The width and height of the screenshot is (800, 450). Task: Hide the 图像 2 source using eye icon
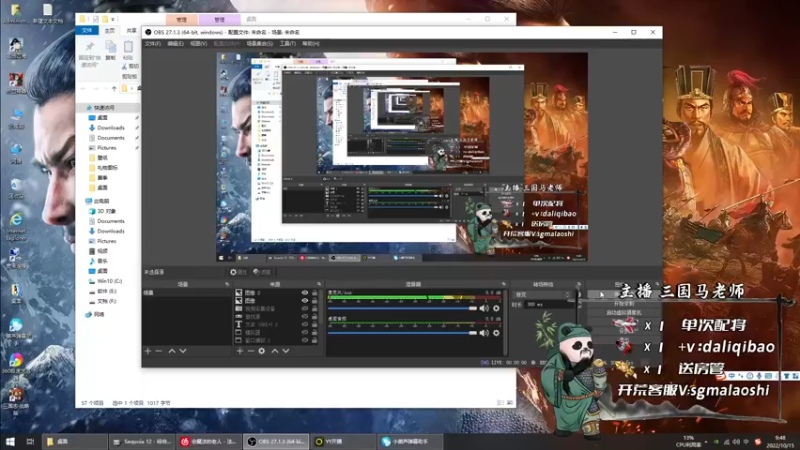pos(305,293)
